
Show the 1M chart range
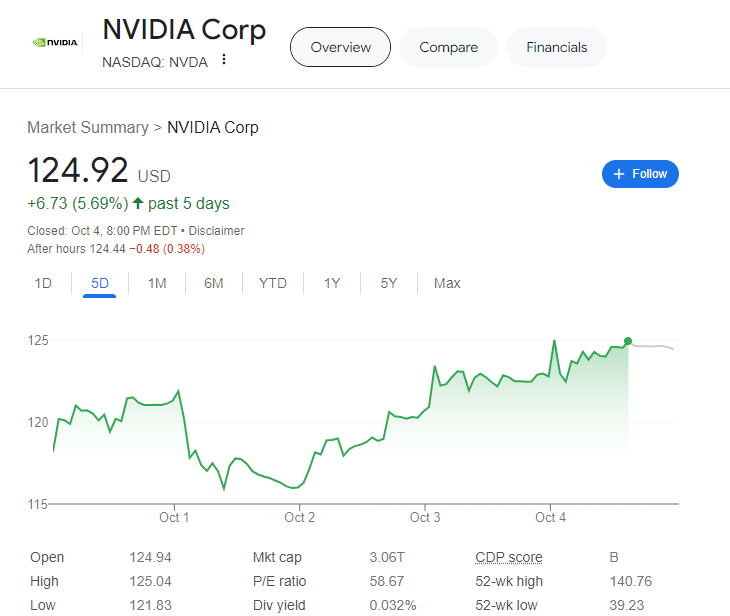157,283
